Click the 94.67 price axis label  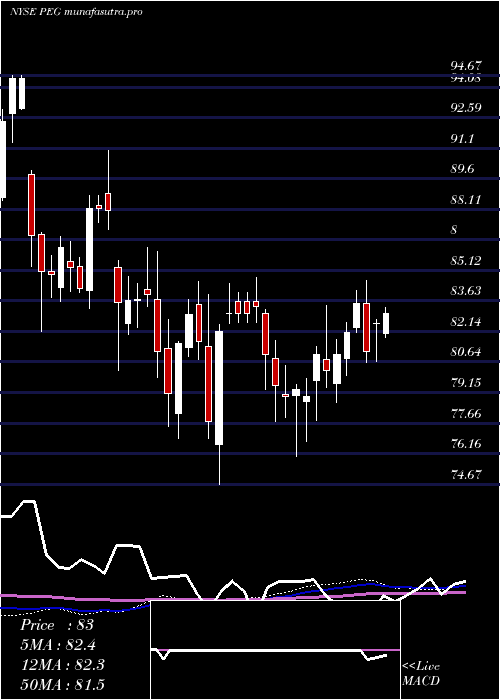point(466,66)
